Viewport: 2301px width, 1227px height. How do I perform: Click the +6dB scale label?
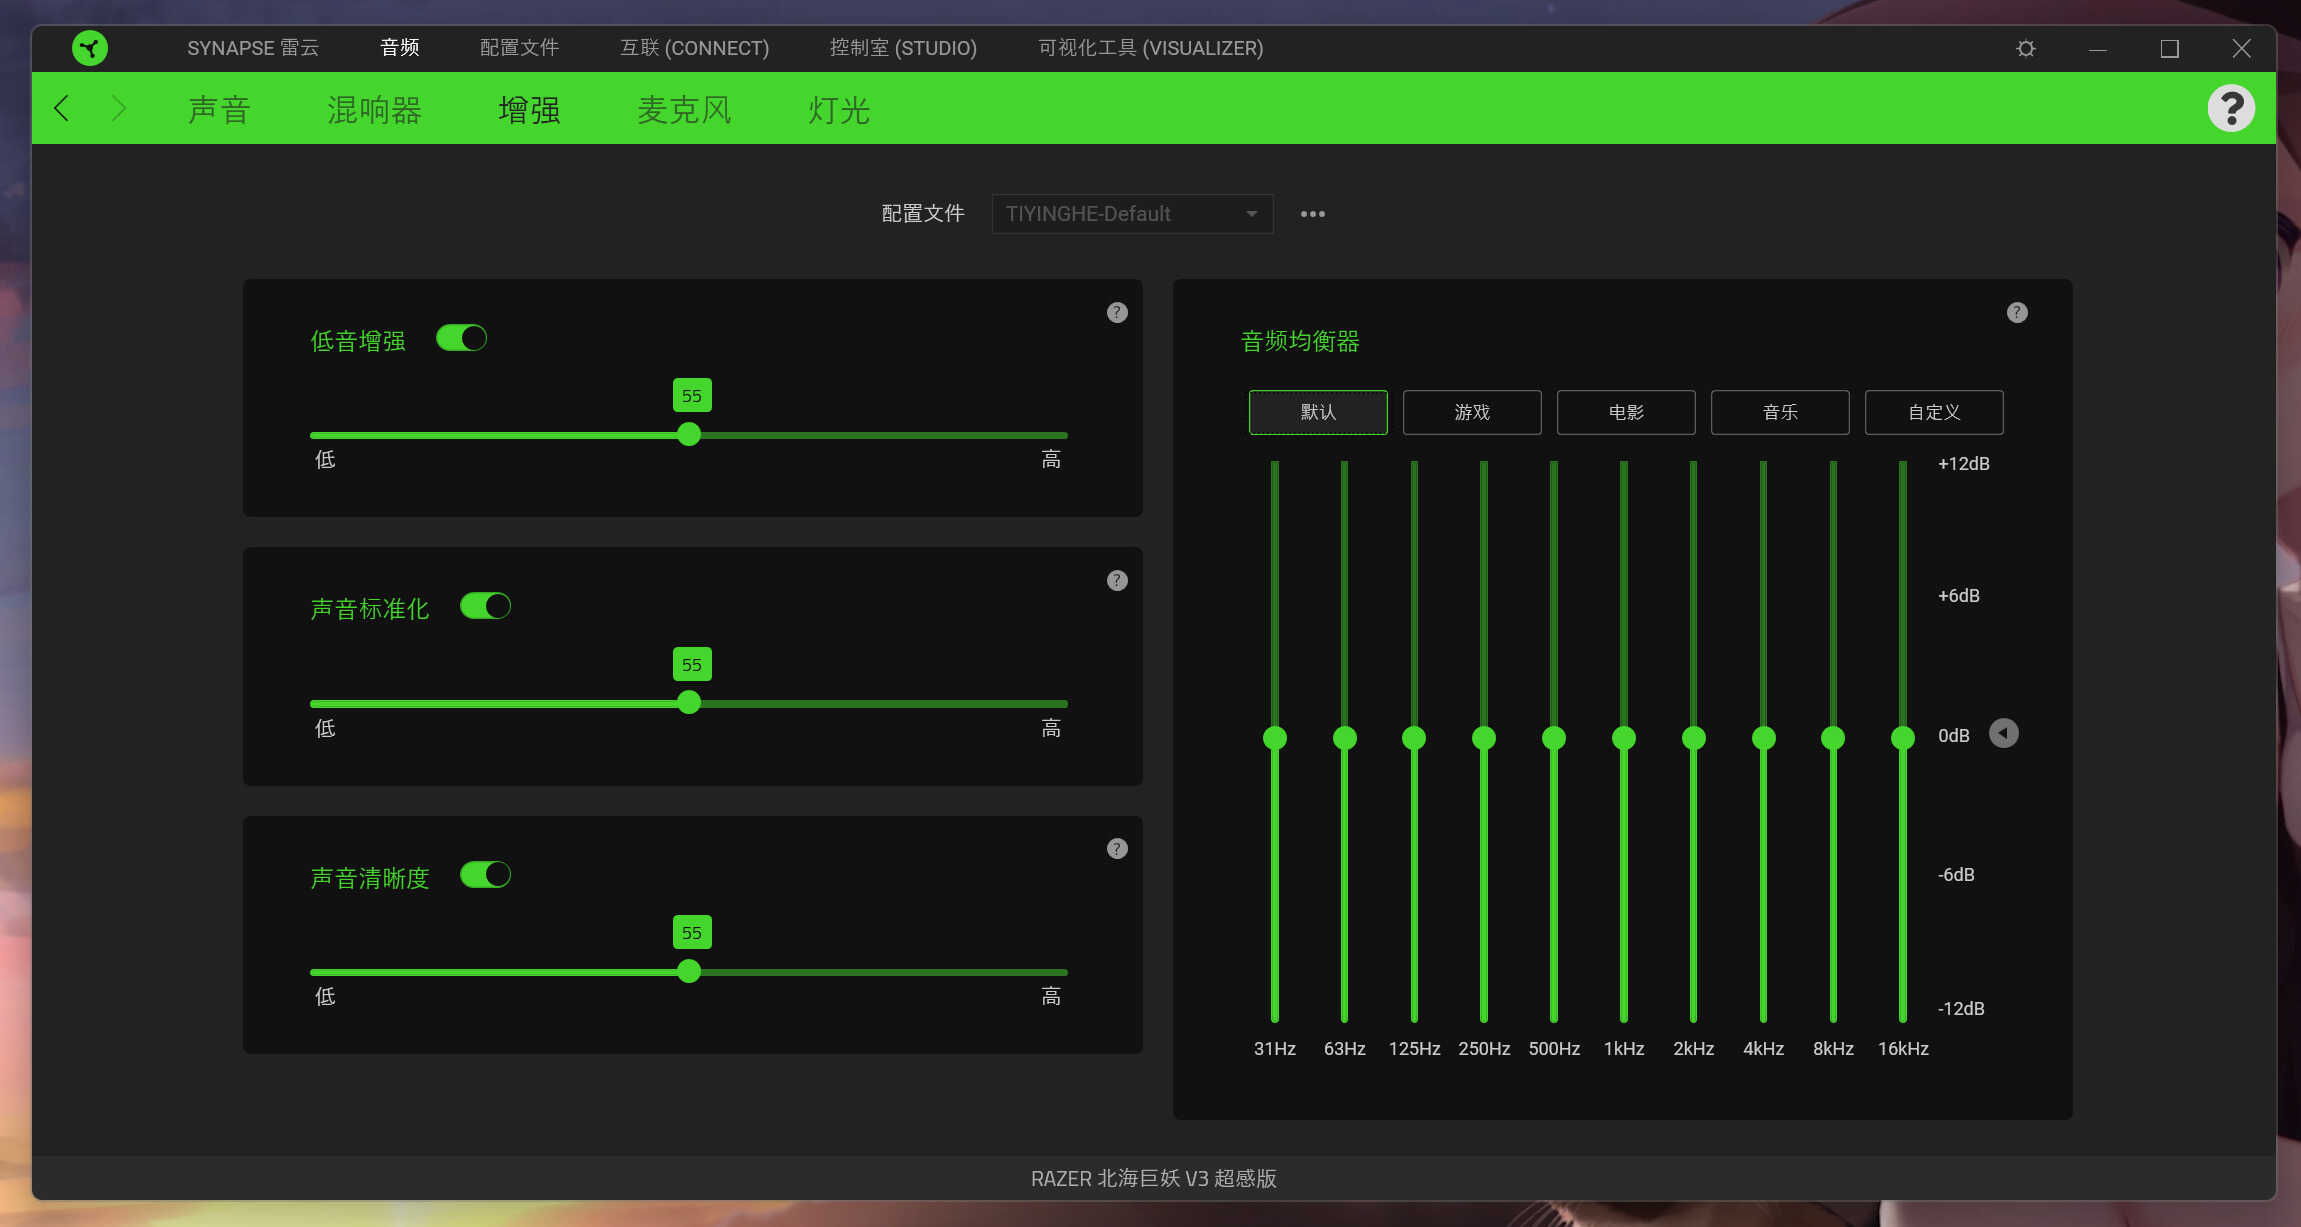click(x=1959, y=596)
